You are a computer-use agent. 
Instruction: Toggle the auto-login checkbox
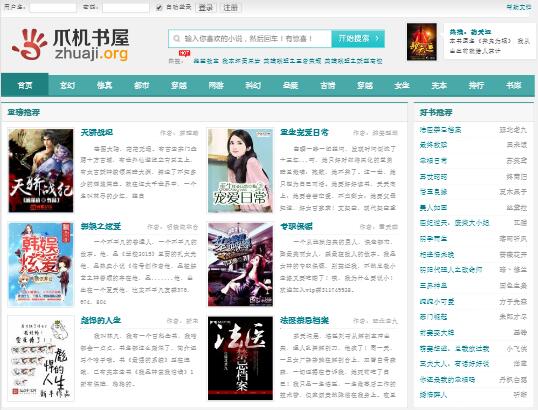point(159,8)
